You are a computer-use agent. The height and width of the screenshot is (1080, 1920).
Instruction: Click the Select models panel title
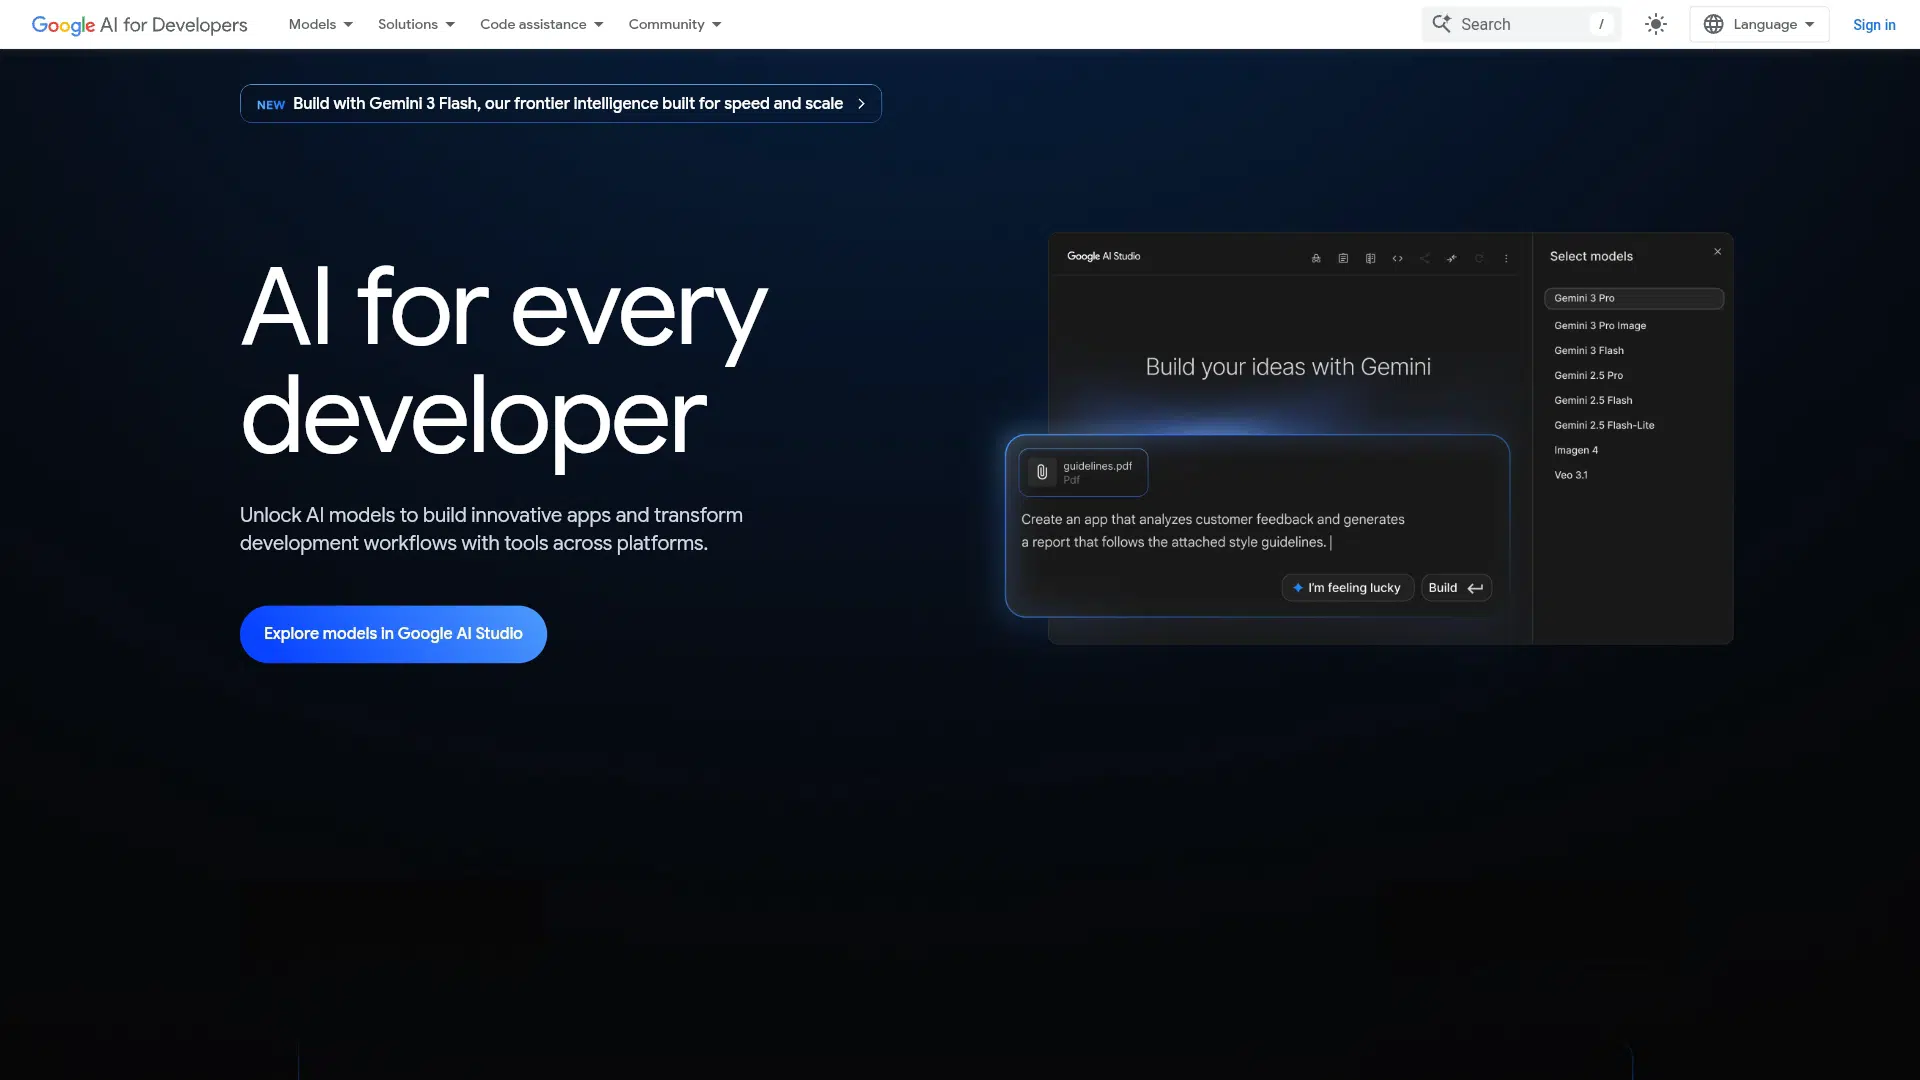(1591, 257)
